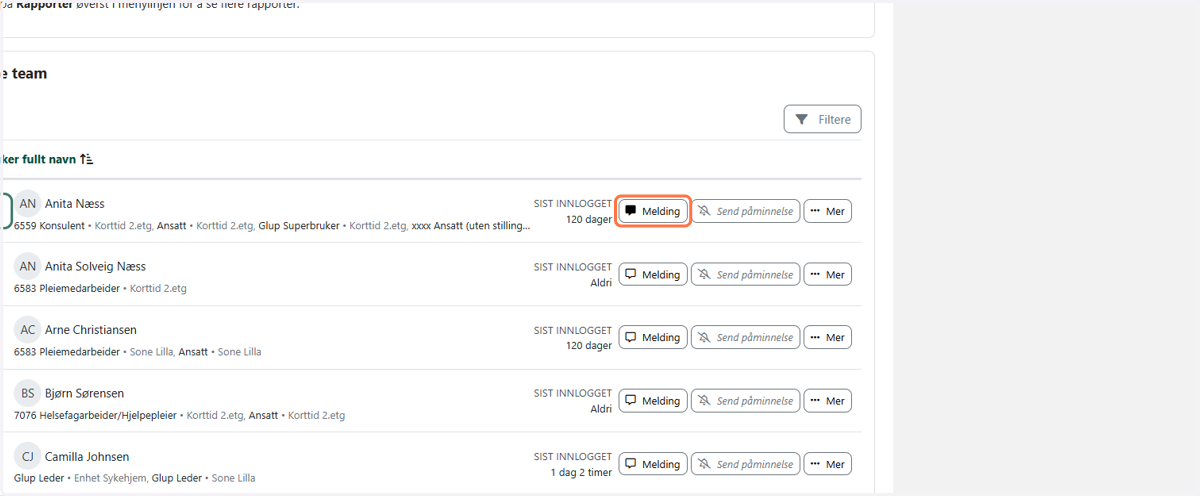Click the BS avatar of Bjørn Sørensen
Viewport: 1200px width, 496px height.
(x=28, y=393)
